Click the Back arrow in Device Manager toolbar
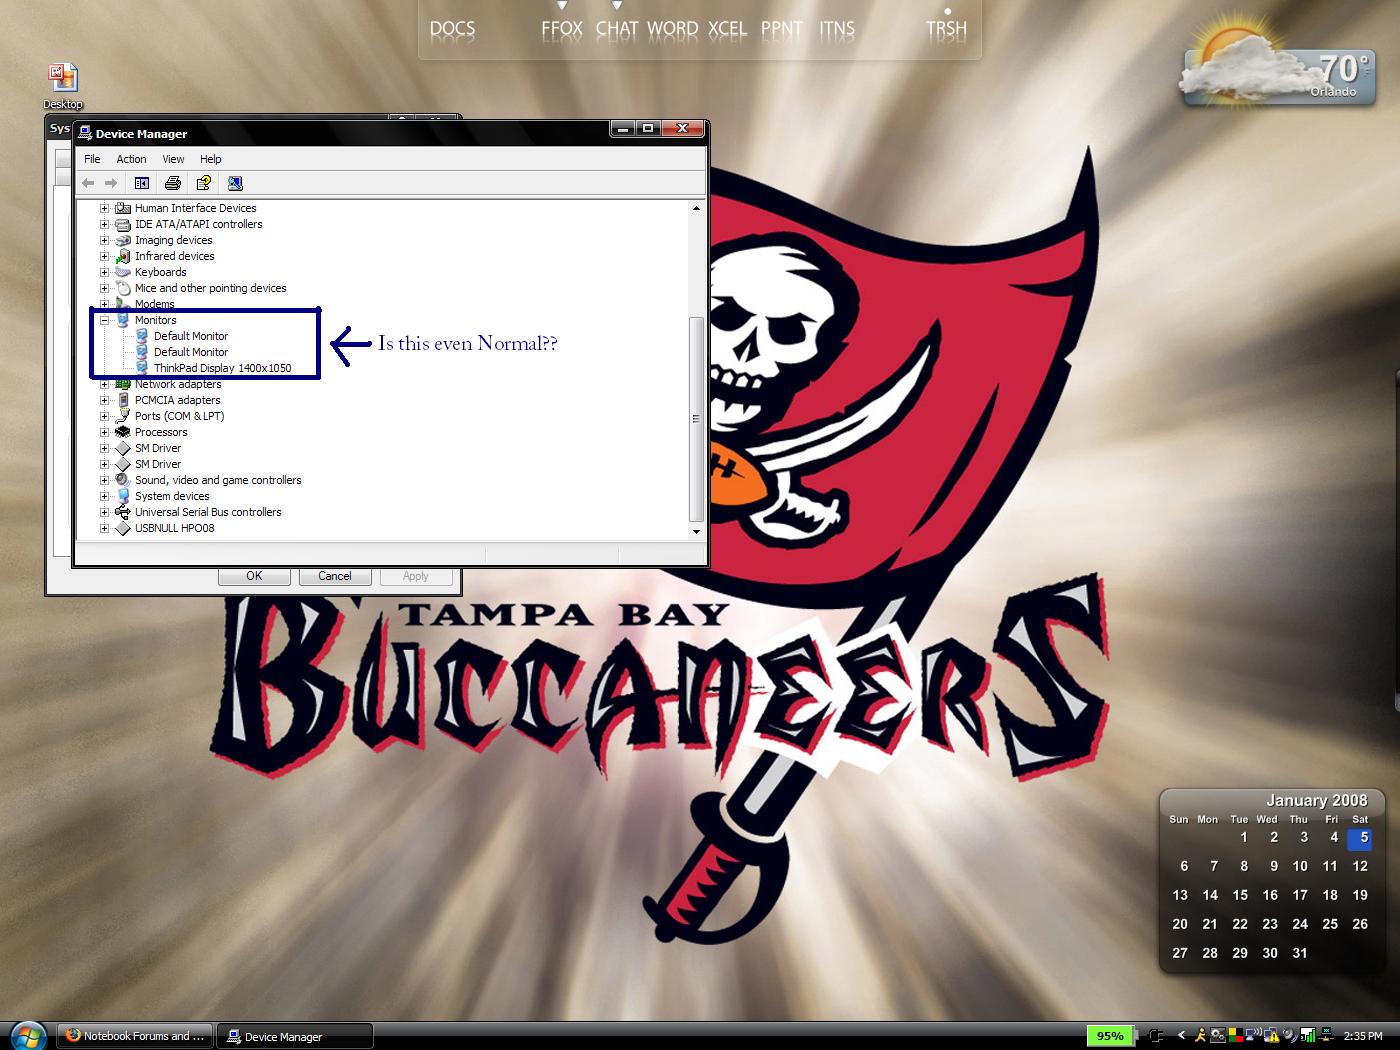Screen dimensions: 1400x1050 [88, 183]
